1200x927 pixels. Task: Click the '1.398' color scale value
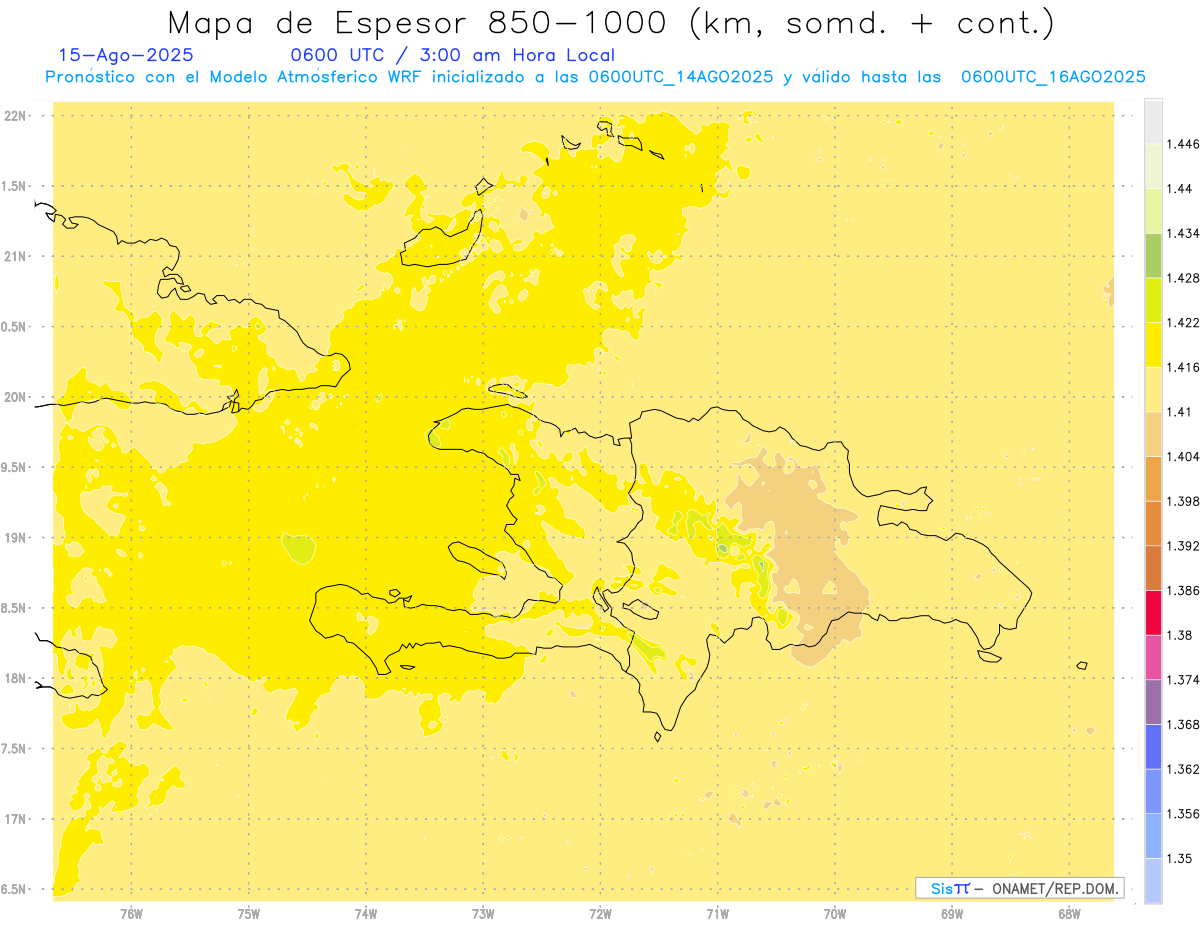[1184, 501]
